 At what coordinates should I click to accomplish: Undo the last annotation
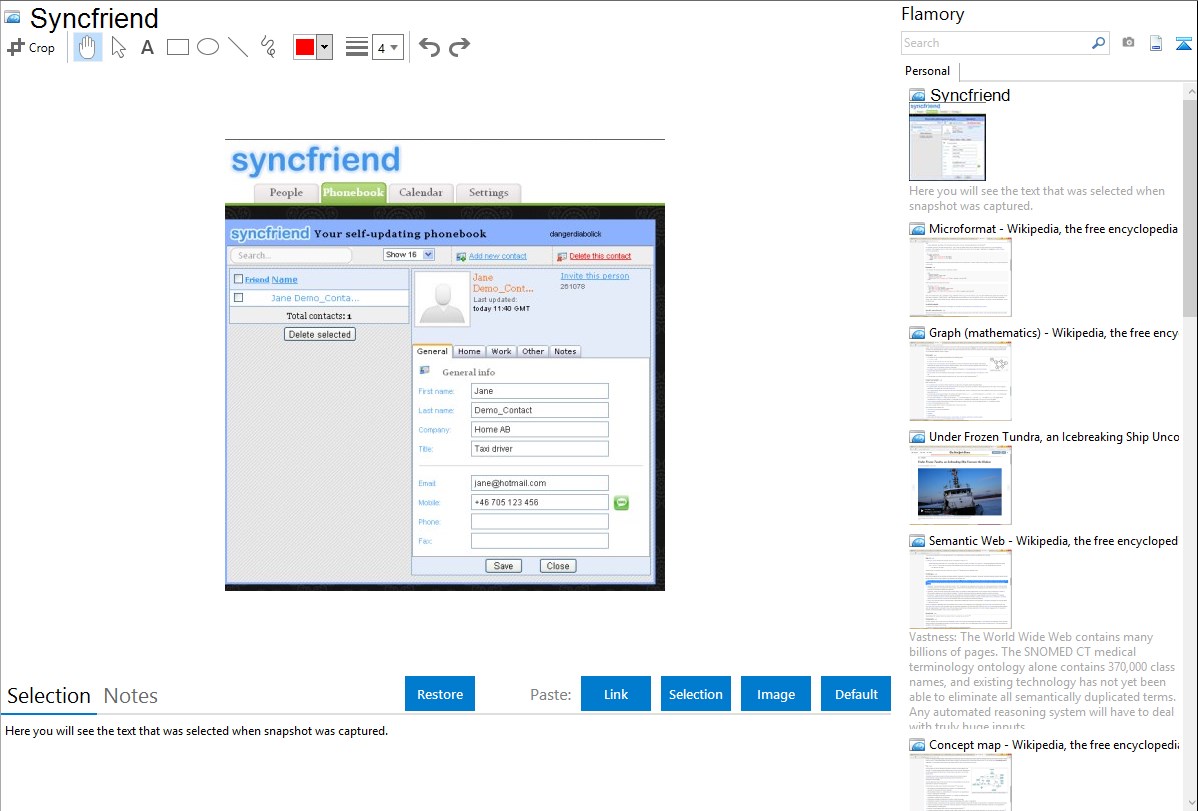(x=429, y=47)
